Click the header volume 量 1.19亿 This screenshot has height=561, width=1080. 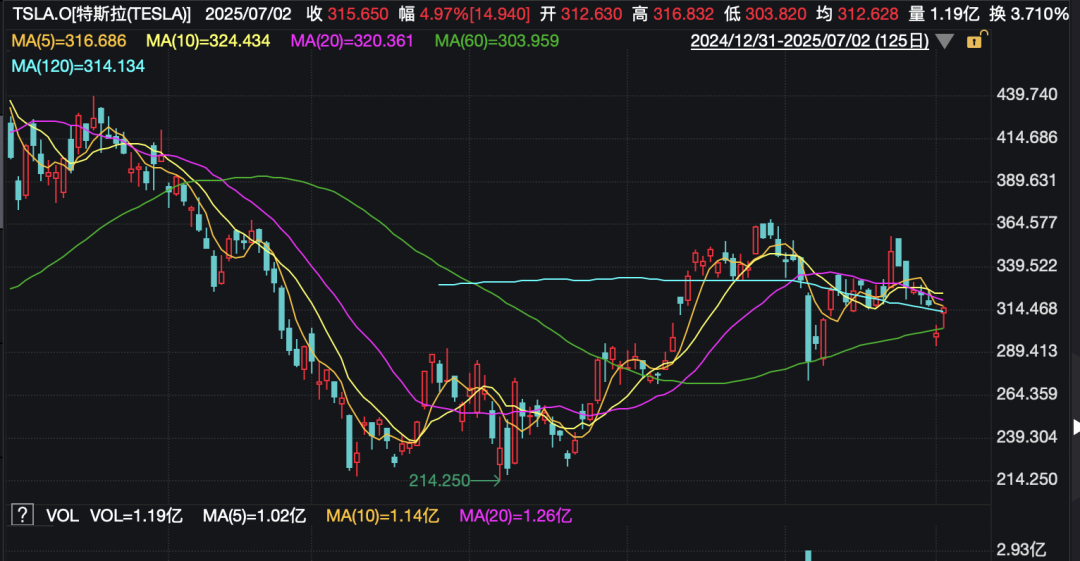944,14
